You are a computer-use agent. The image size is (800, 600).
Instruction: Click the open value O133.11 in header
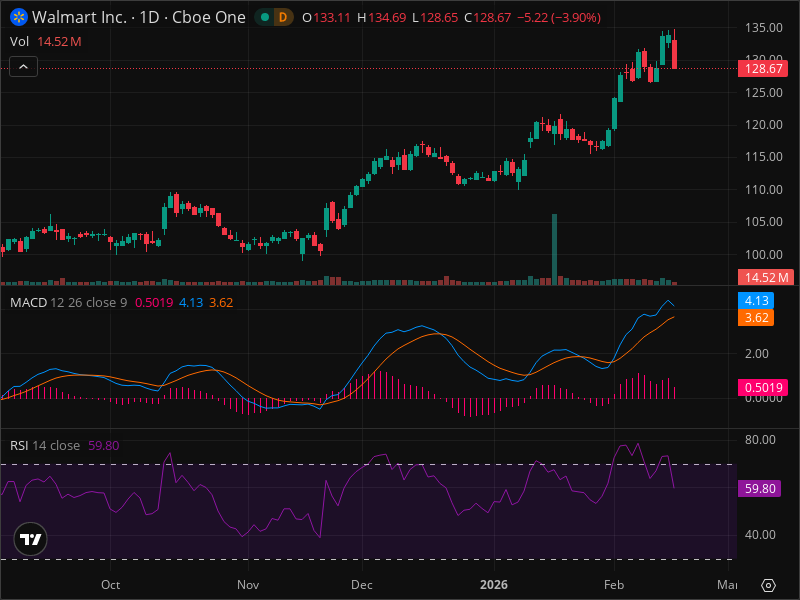pyautogui.click(x=326, y=17)
